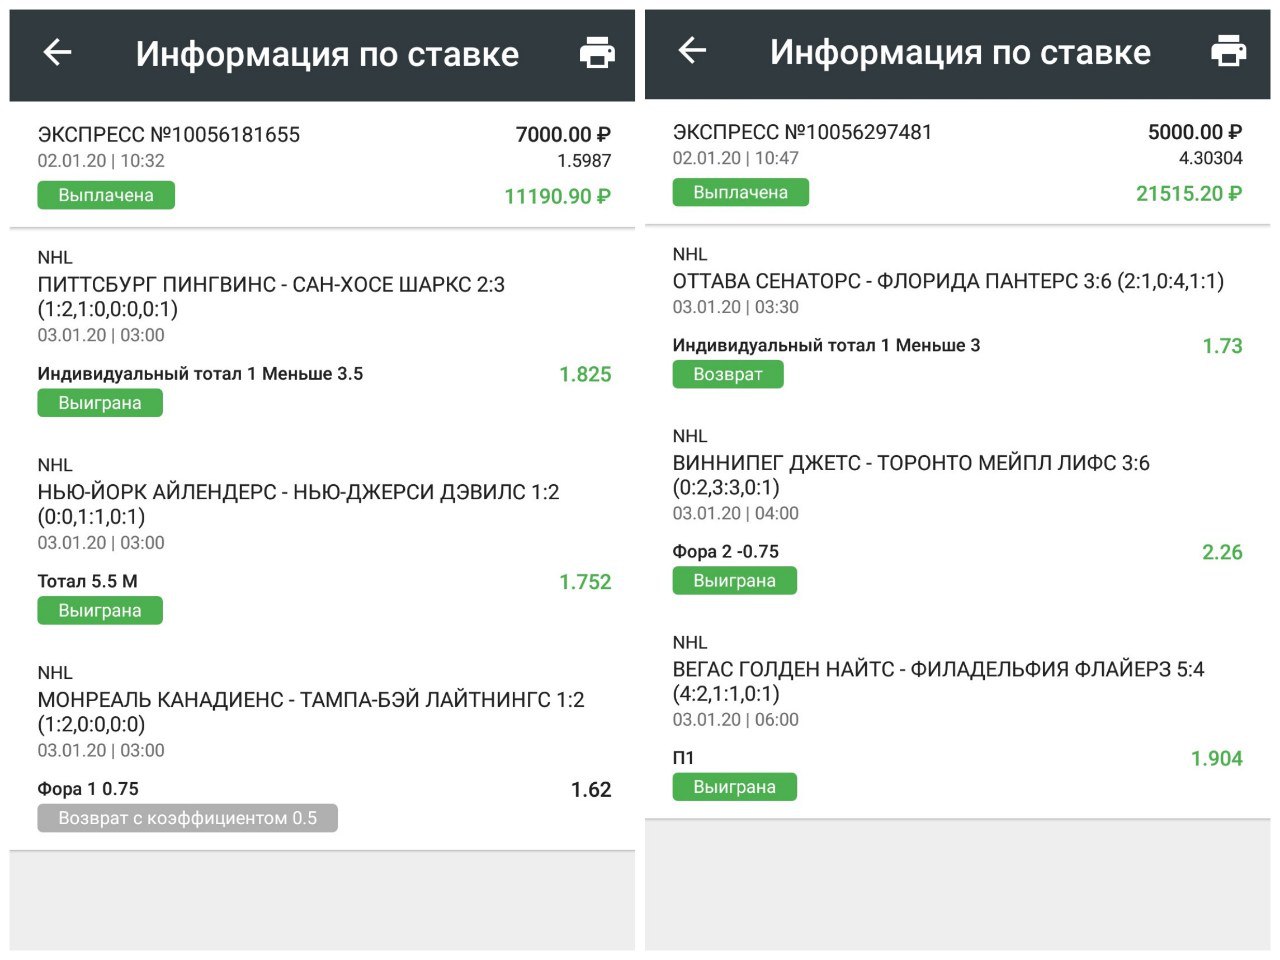Tap Выиграна under Pittsburgh–San Jose match

(x=100, y=403)
